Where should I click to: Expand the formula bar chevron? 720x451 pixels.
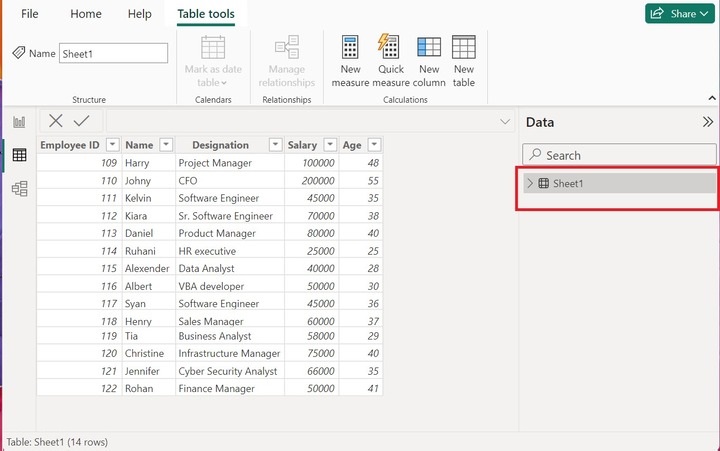point(505,122)
